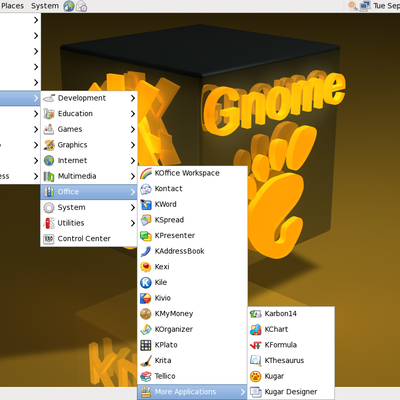Launch KOffice Workspace from its label

(x=187, y=173)
